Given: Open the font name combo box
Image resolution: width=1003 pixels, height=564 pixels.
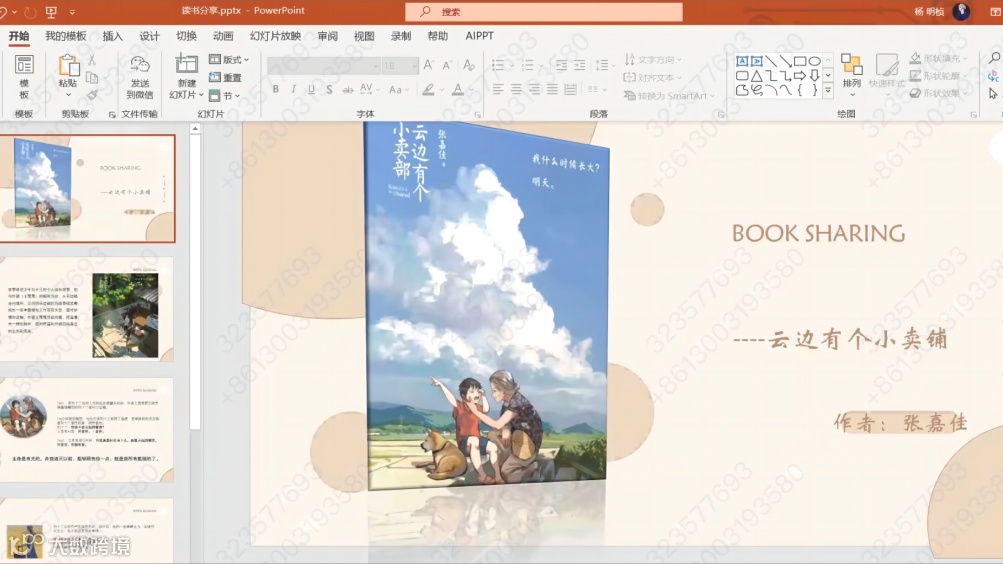Looking at the screenshot, I should [x=324, y=65].
